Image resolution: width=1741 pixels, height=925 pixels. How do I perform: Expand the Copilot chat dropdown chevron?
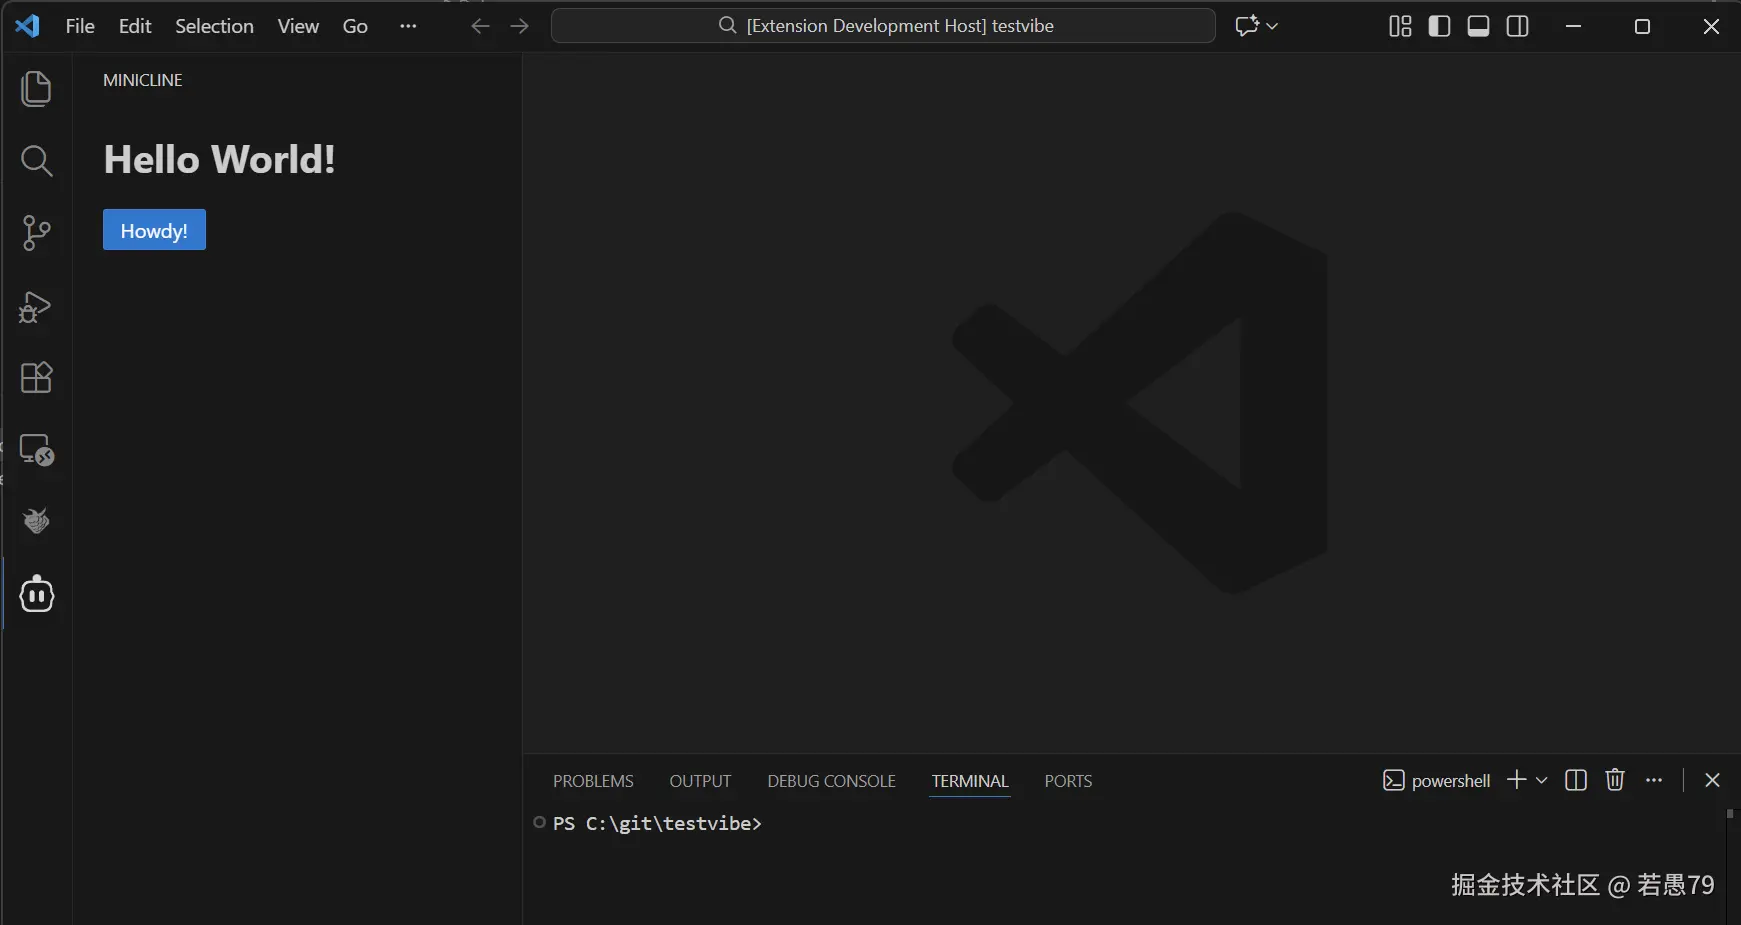[1272, 26]
